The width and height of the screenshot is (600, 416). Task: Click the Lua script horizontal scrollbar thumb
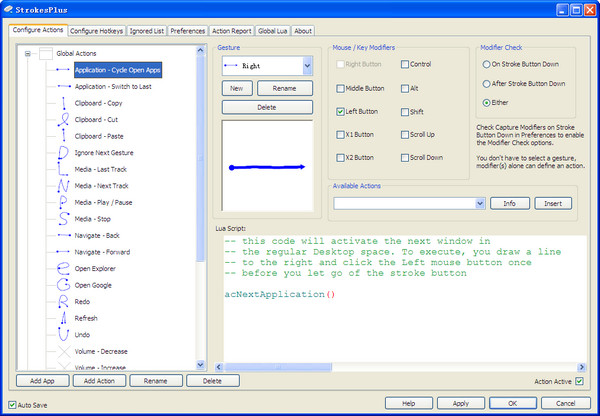(x=278, y=367)
